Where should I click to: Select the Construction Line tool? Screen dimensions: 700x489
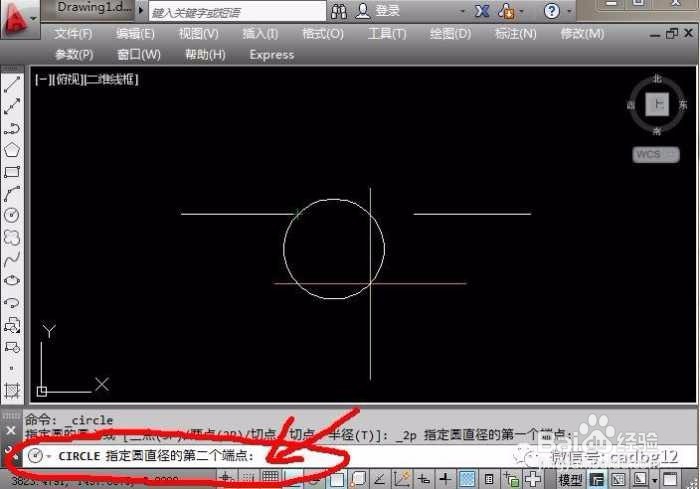pos(12,106)
